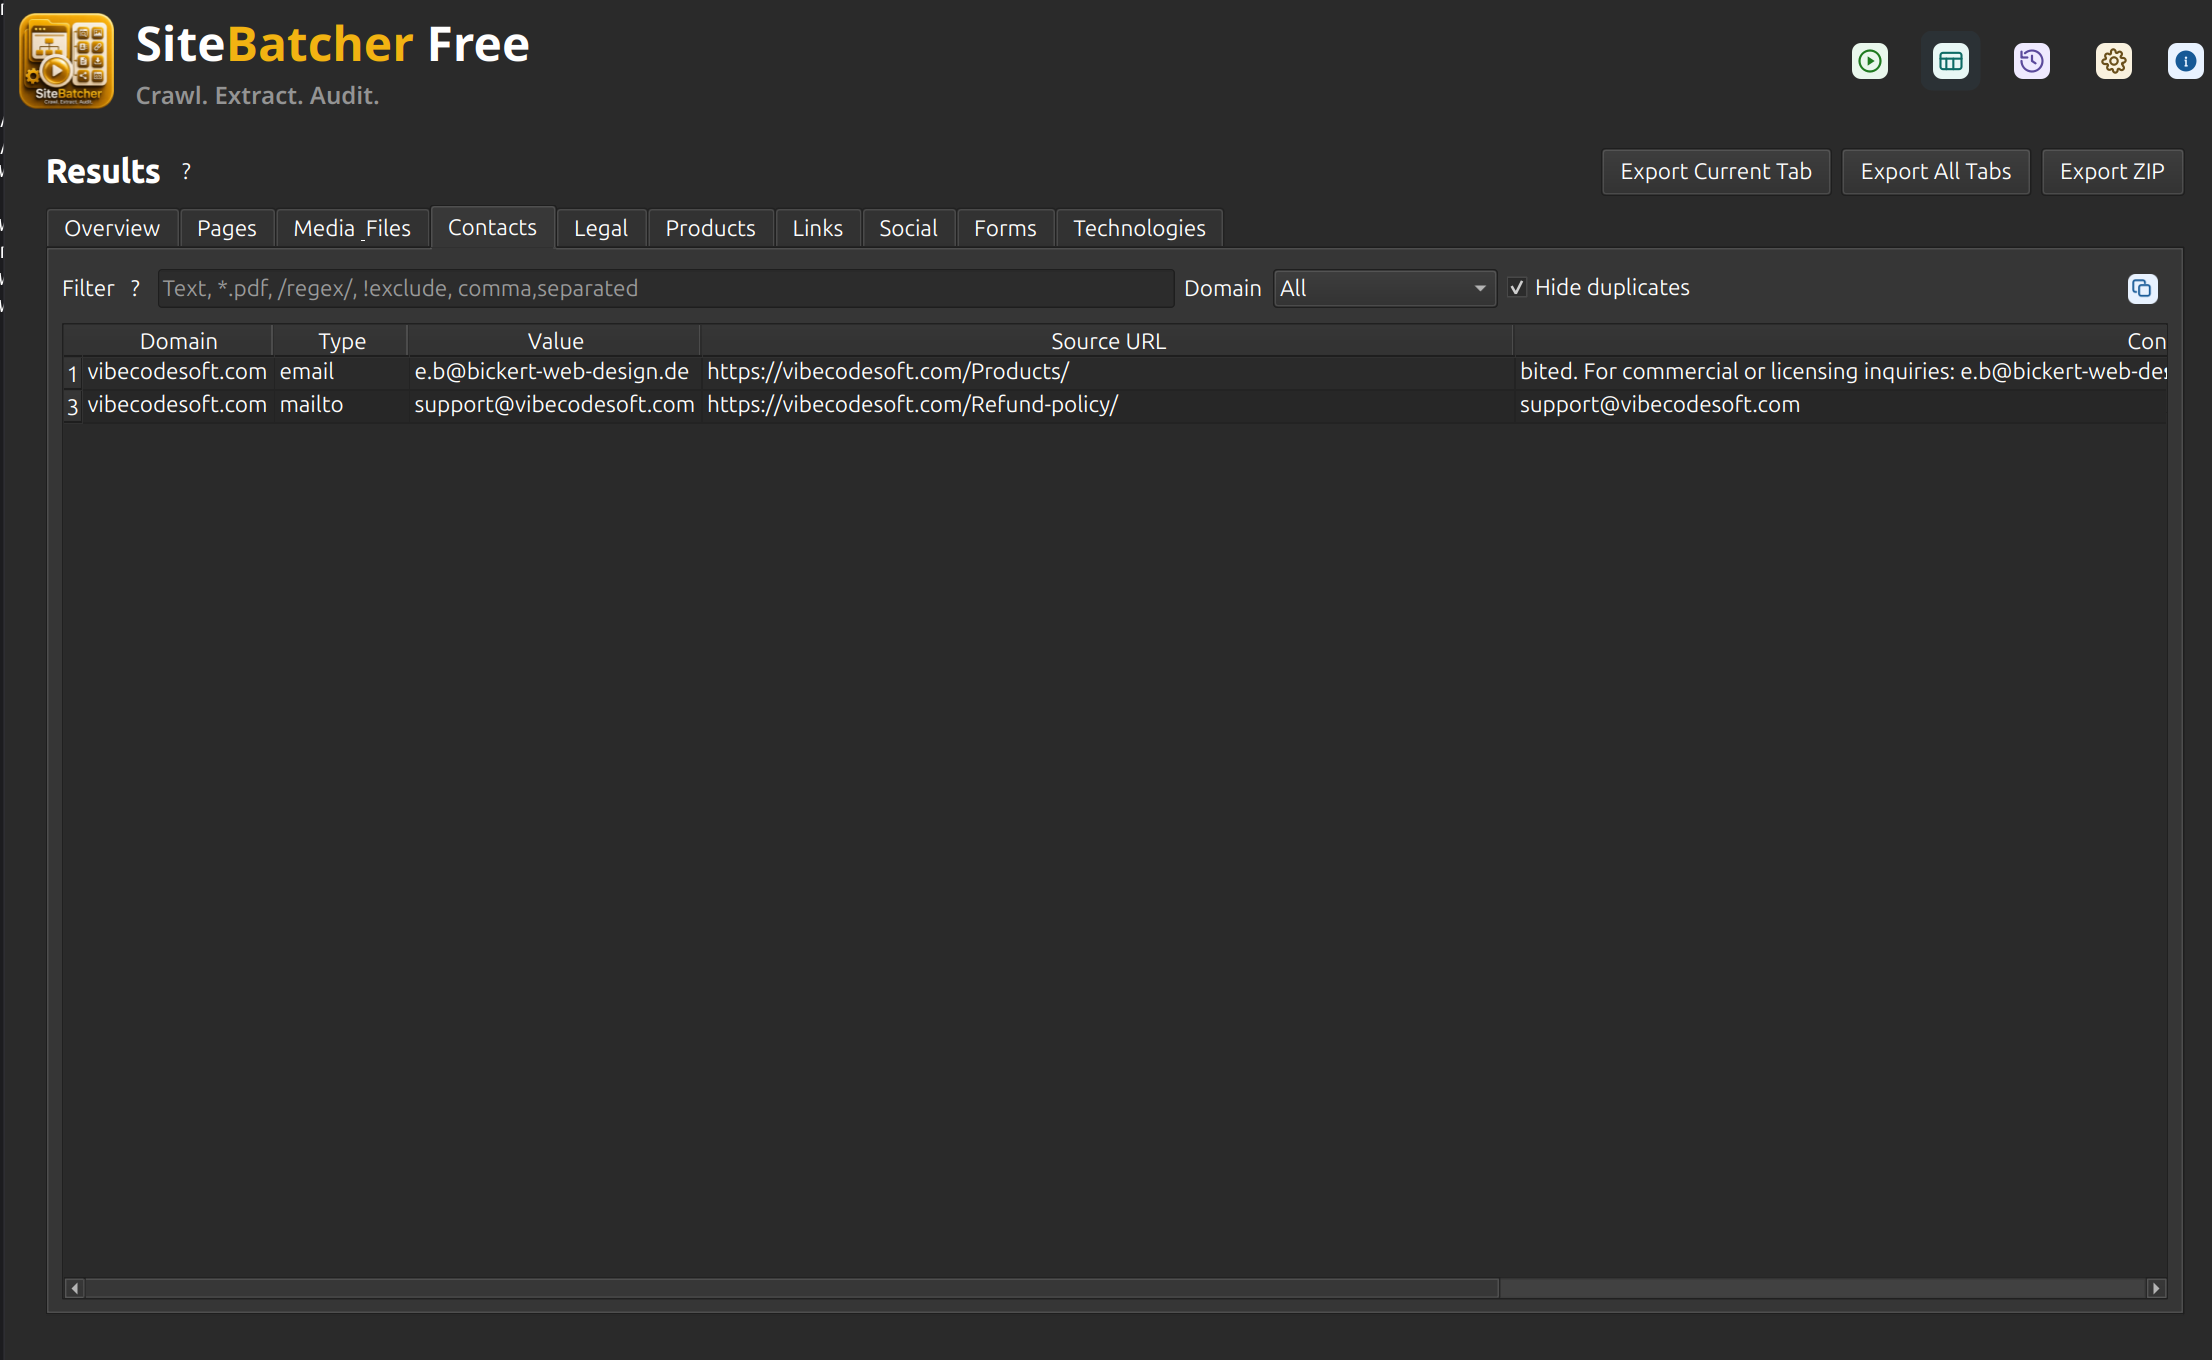The height and width of the screenshot is (1360, 2212).
Task: Switch to the Overview tab
Action: pos(112,228)
